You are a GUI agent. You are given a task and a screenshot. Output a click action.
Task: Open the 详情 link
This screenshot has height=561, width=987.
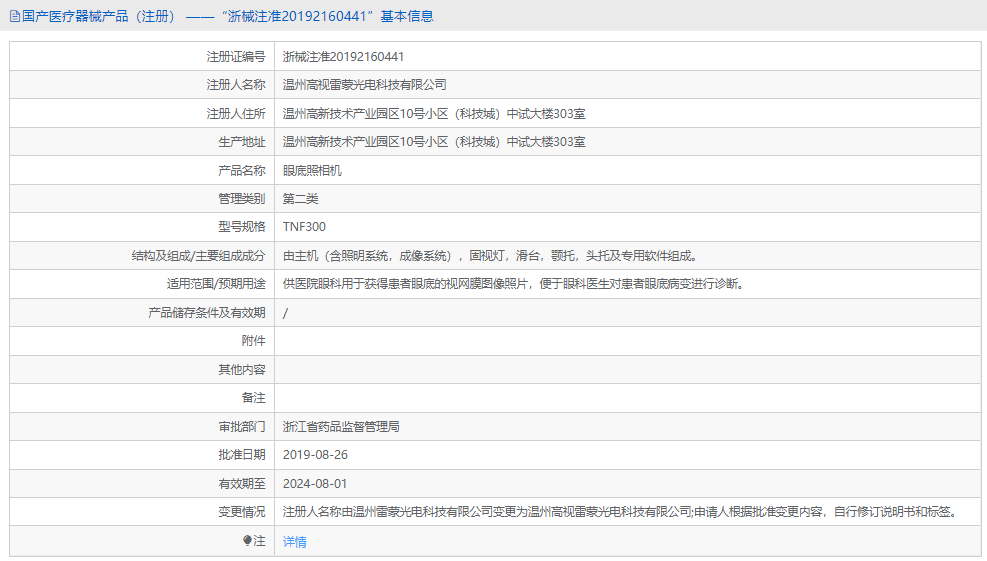(x=295, y=541)
